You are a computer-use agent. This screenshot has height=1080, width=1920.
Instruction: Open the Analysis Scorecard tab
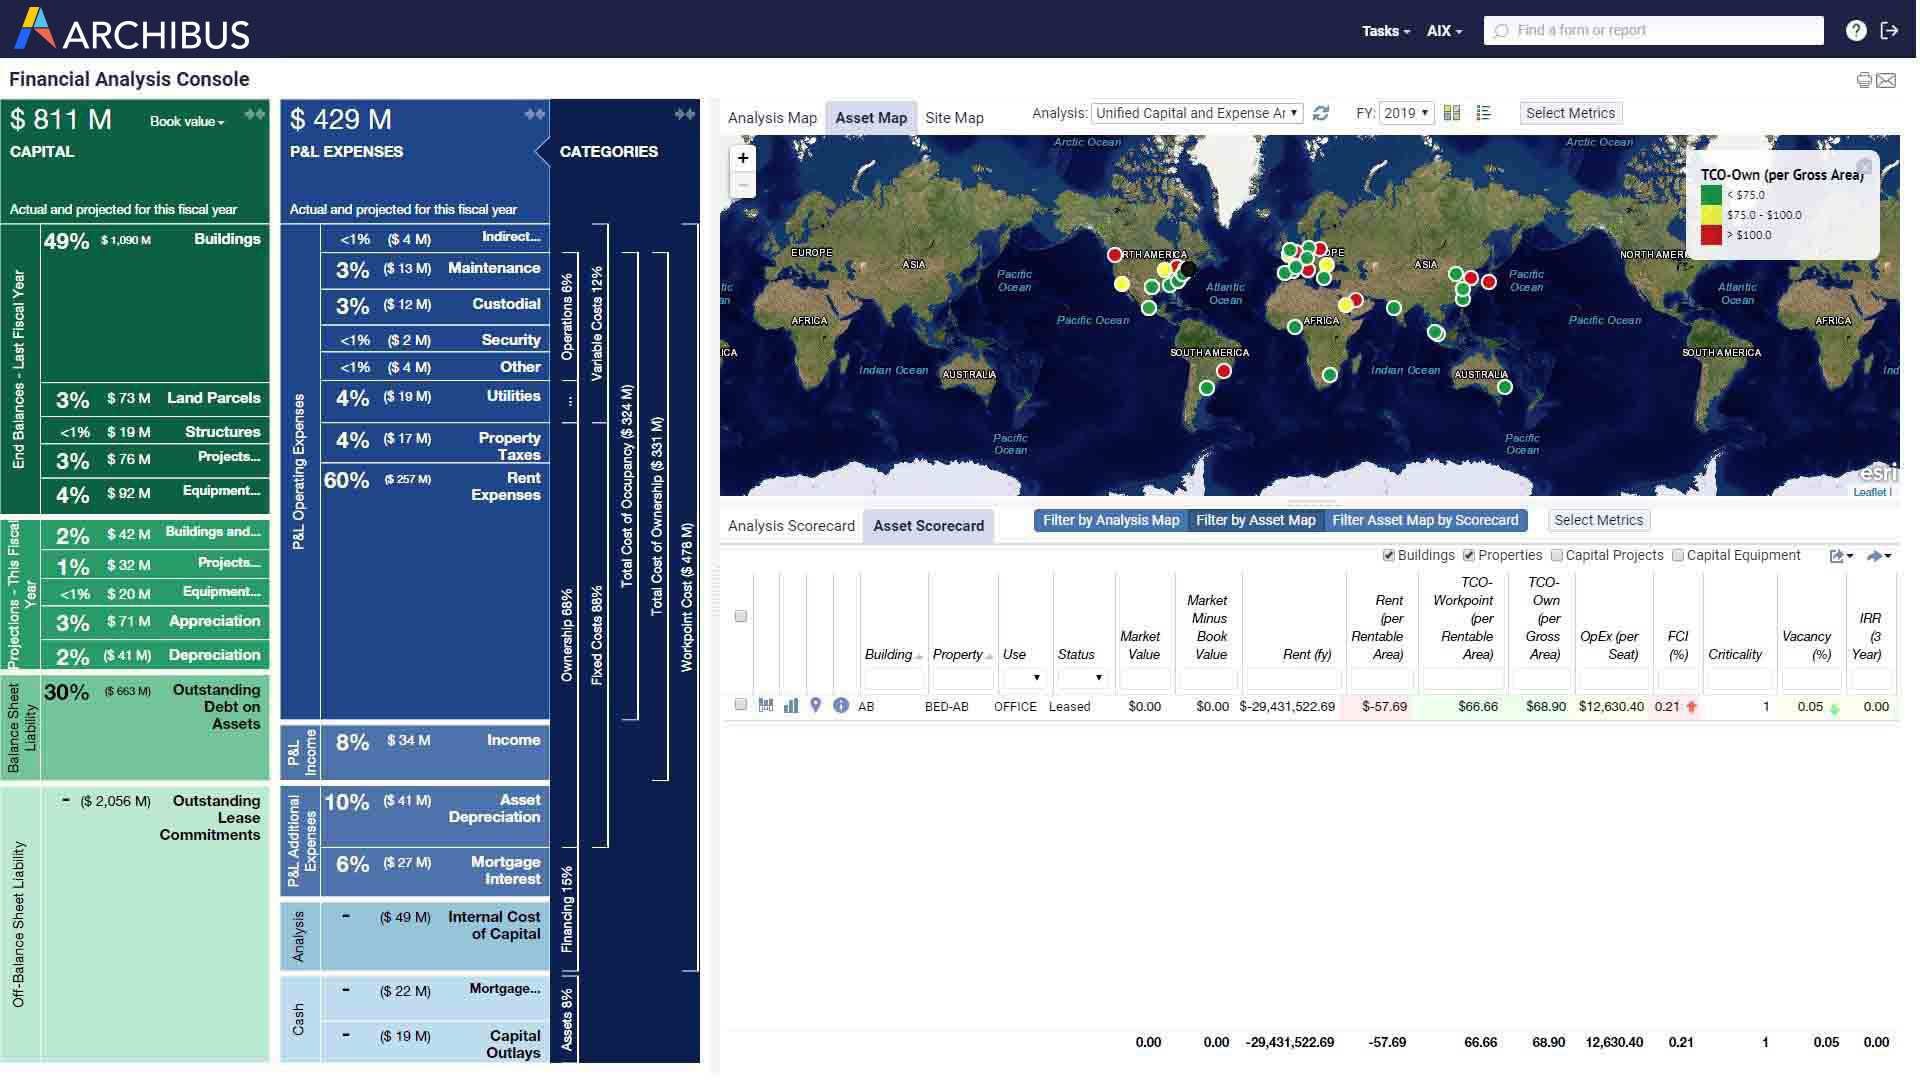coord(790,525)
